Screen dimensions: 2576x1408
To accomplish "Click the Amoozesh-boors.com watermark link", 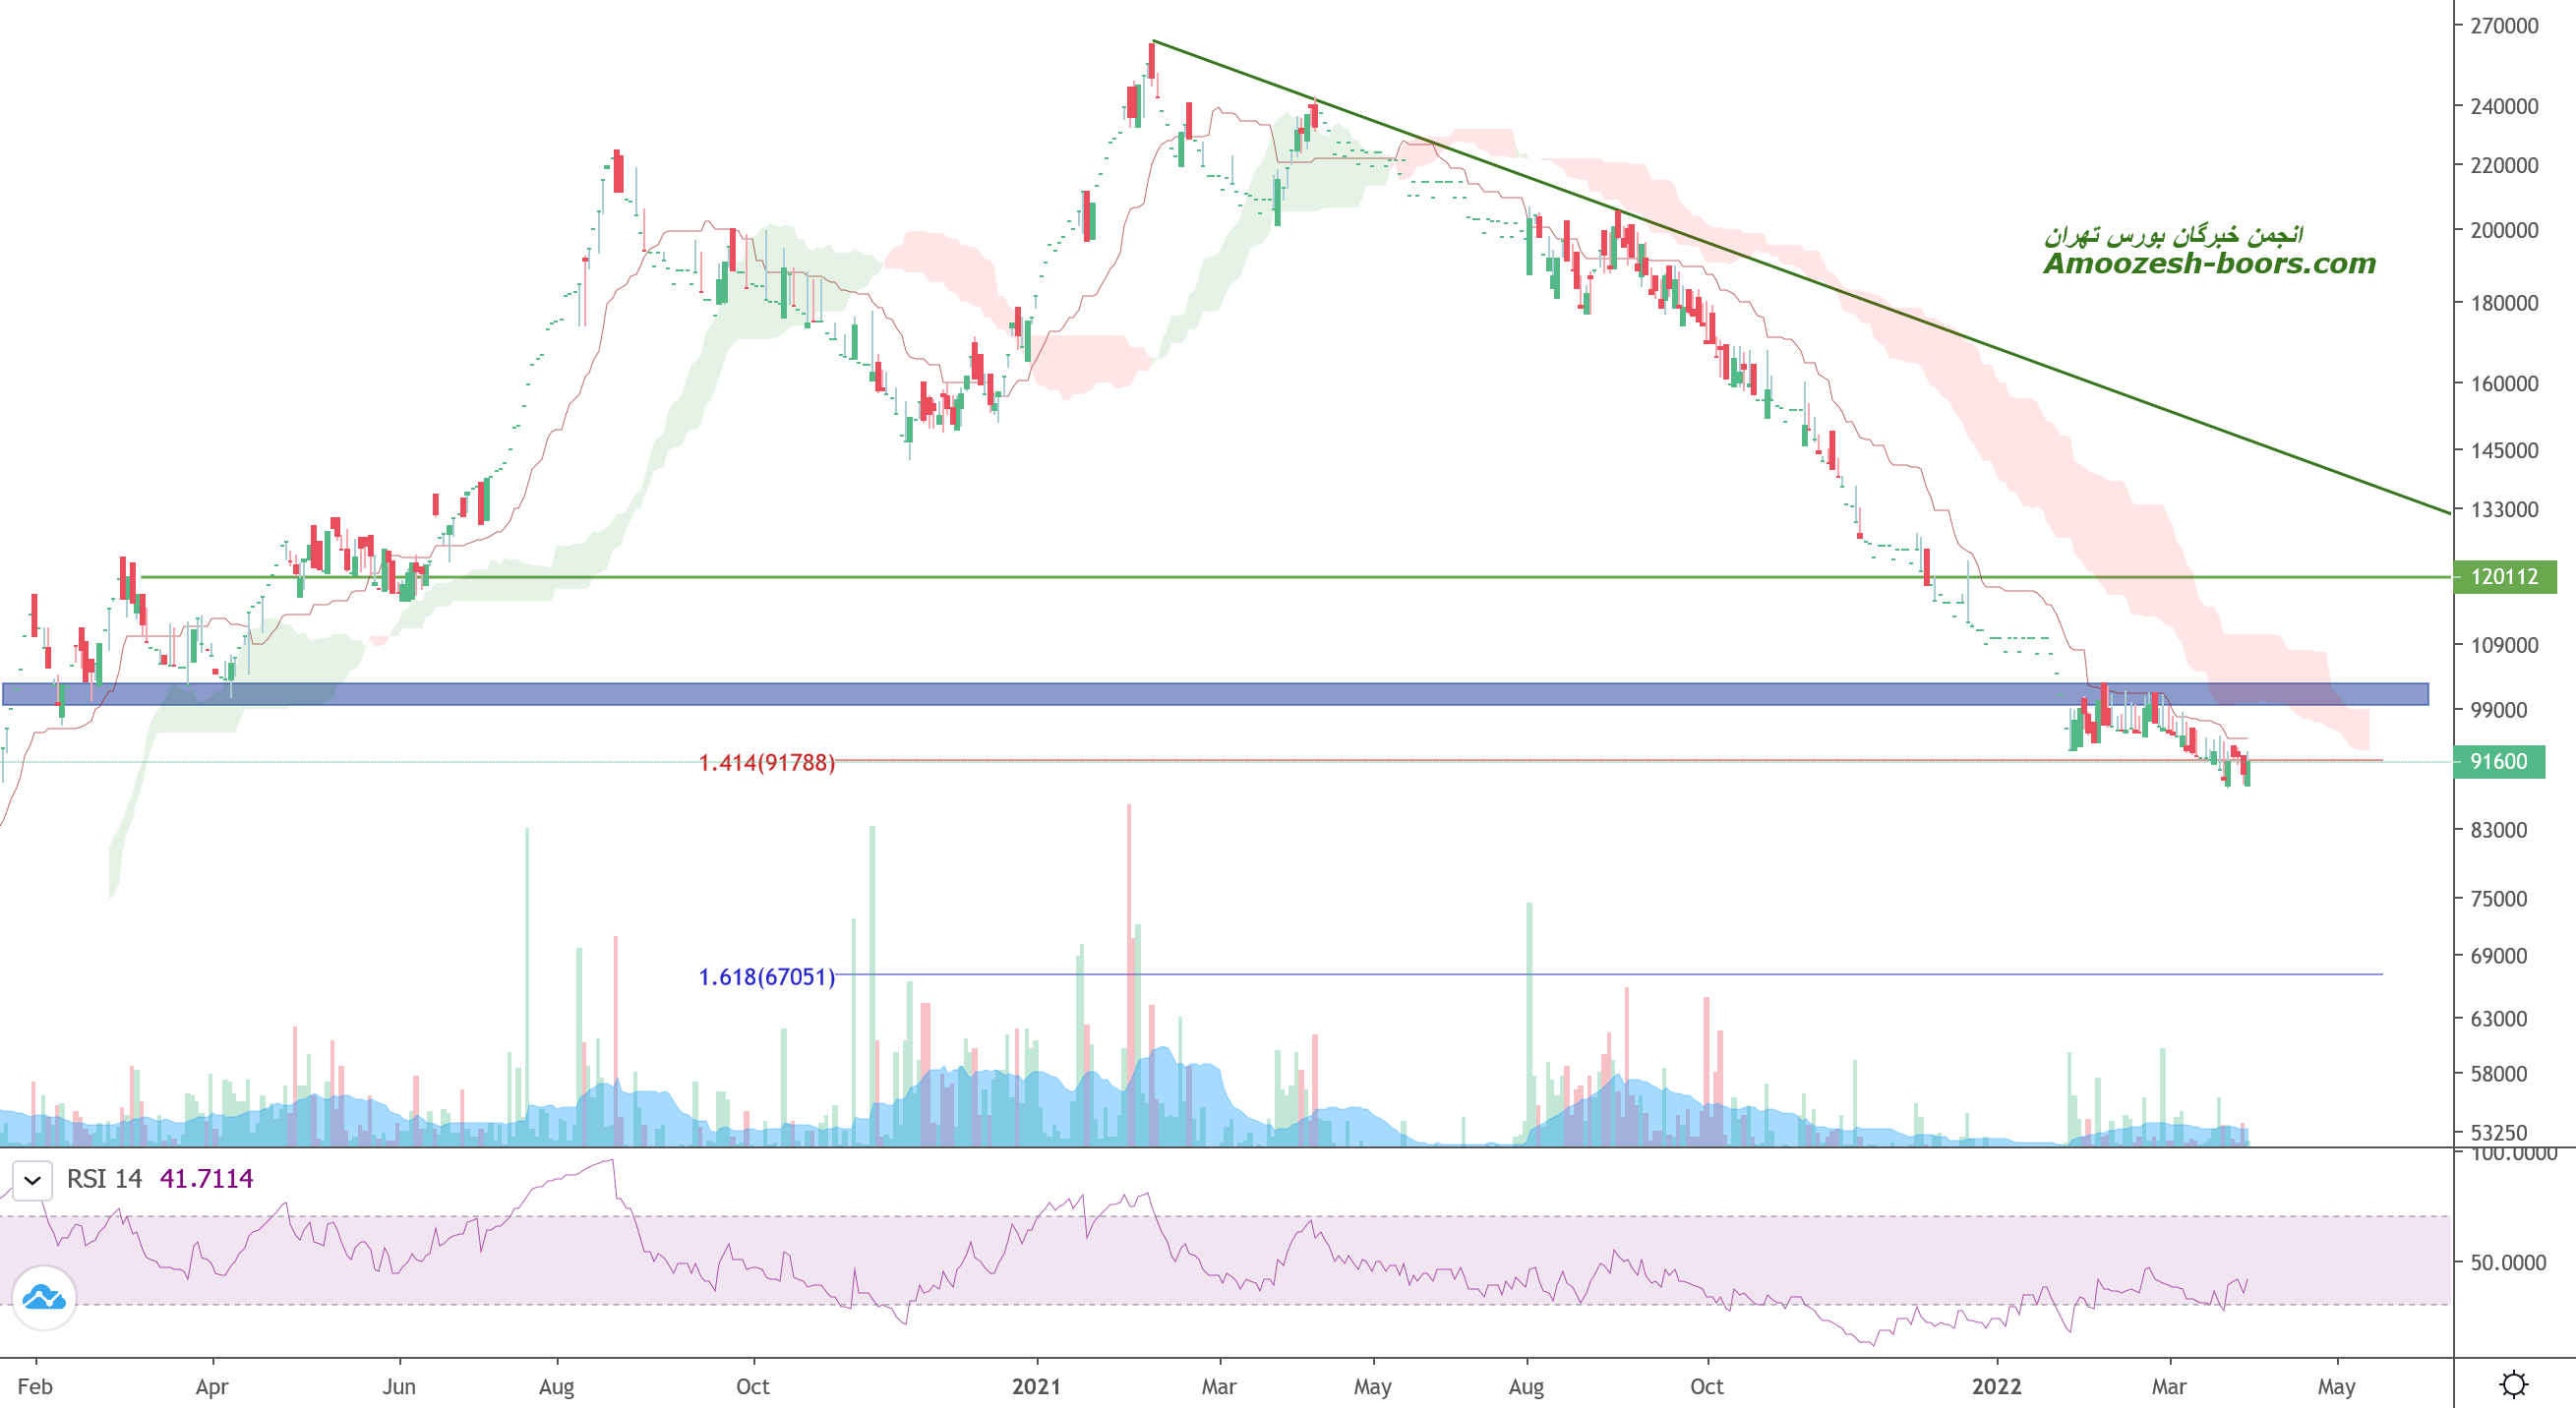I will pos(2209,264).
